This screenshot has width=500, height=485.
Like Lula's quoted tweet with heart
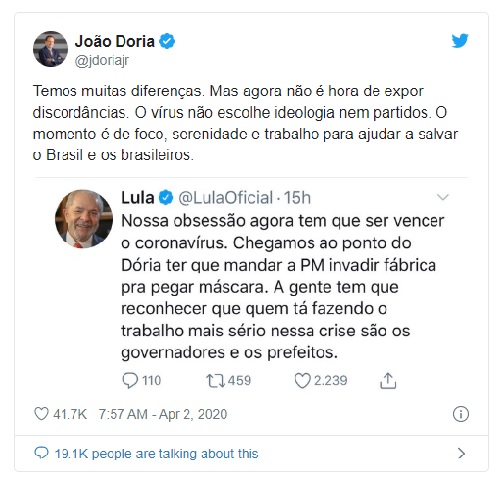click(302, 381)
